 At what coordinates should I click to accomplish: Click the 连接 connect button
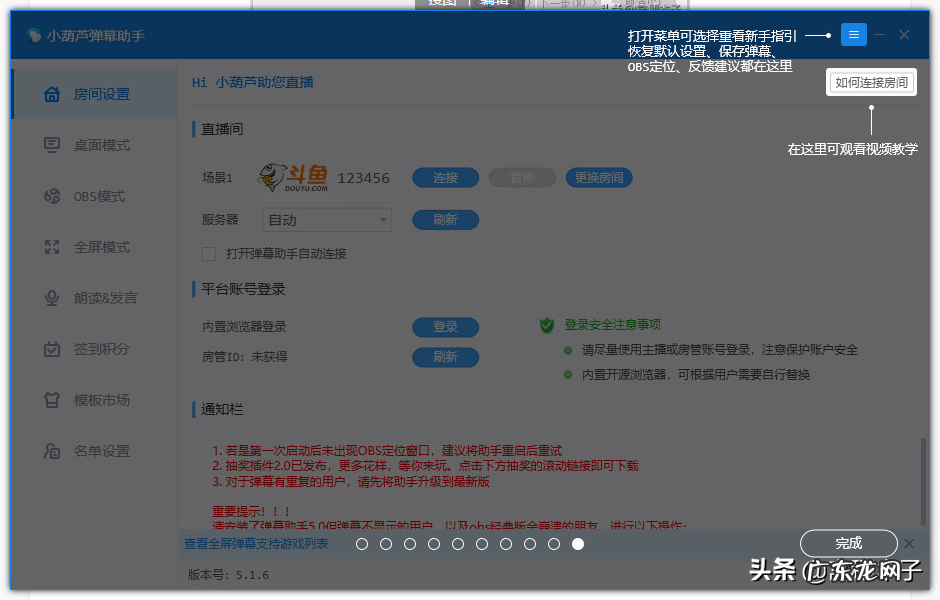click(x=445, y=177)
